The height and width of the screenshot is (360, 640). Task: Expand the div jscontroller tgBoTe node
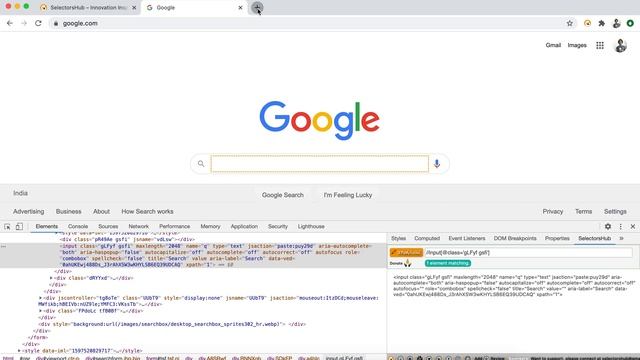point(40,298)
